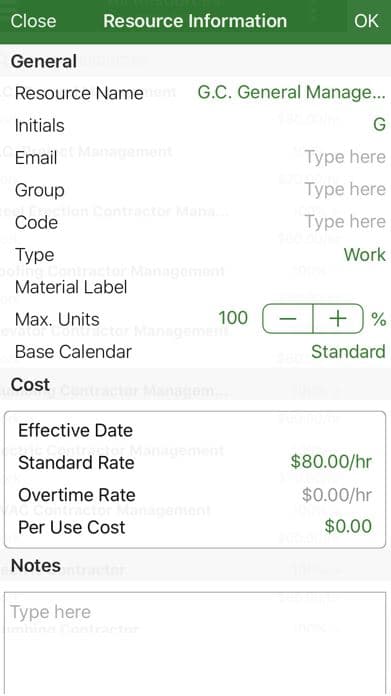
Task: Tap the minus button for Max. Units
Action: (288, 319)
